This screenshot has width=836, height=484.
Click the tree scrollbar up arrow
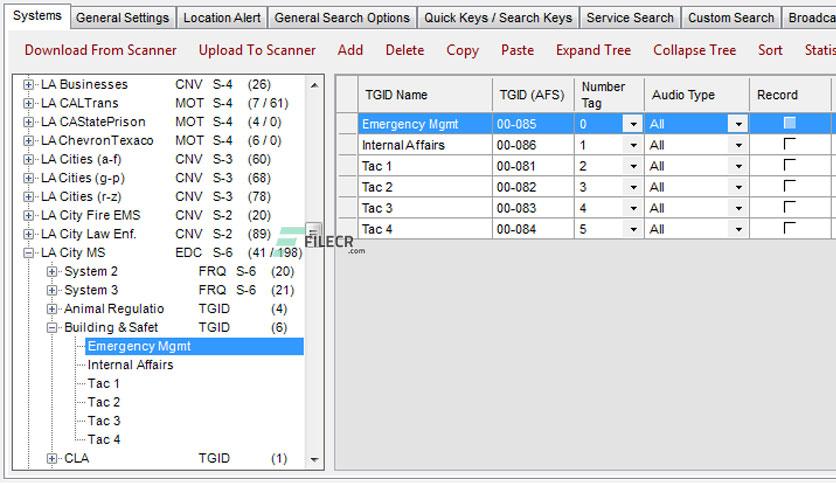pyautogui.click(x=315, y=85)
